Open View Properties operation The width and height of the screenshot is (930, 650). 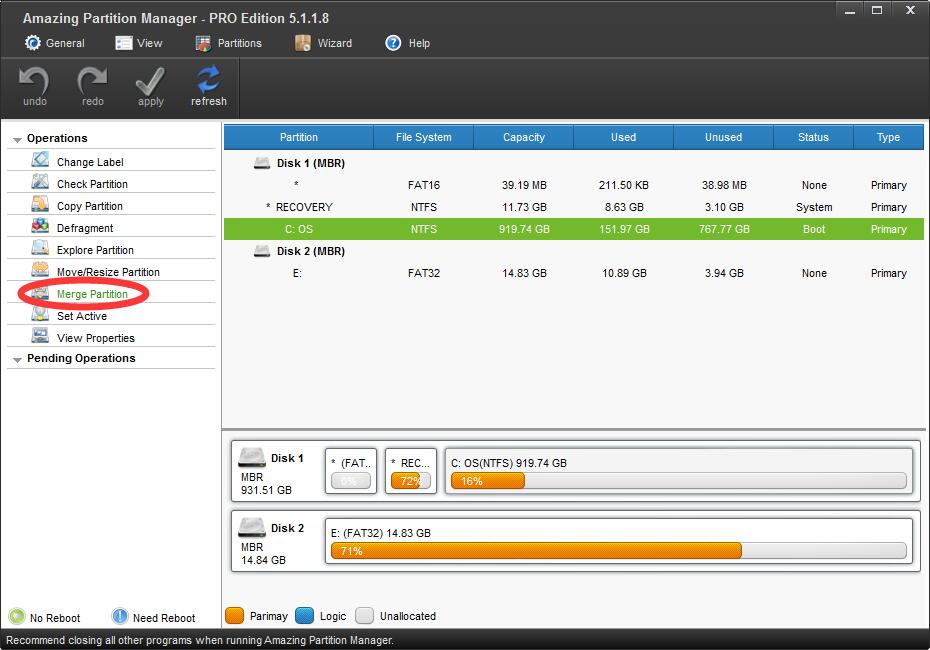pyautogui.click(x=95, y=338)
